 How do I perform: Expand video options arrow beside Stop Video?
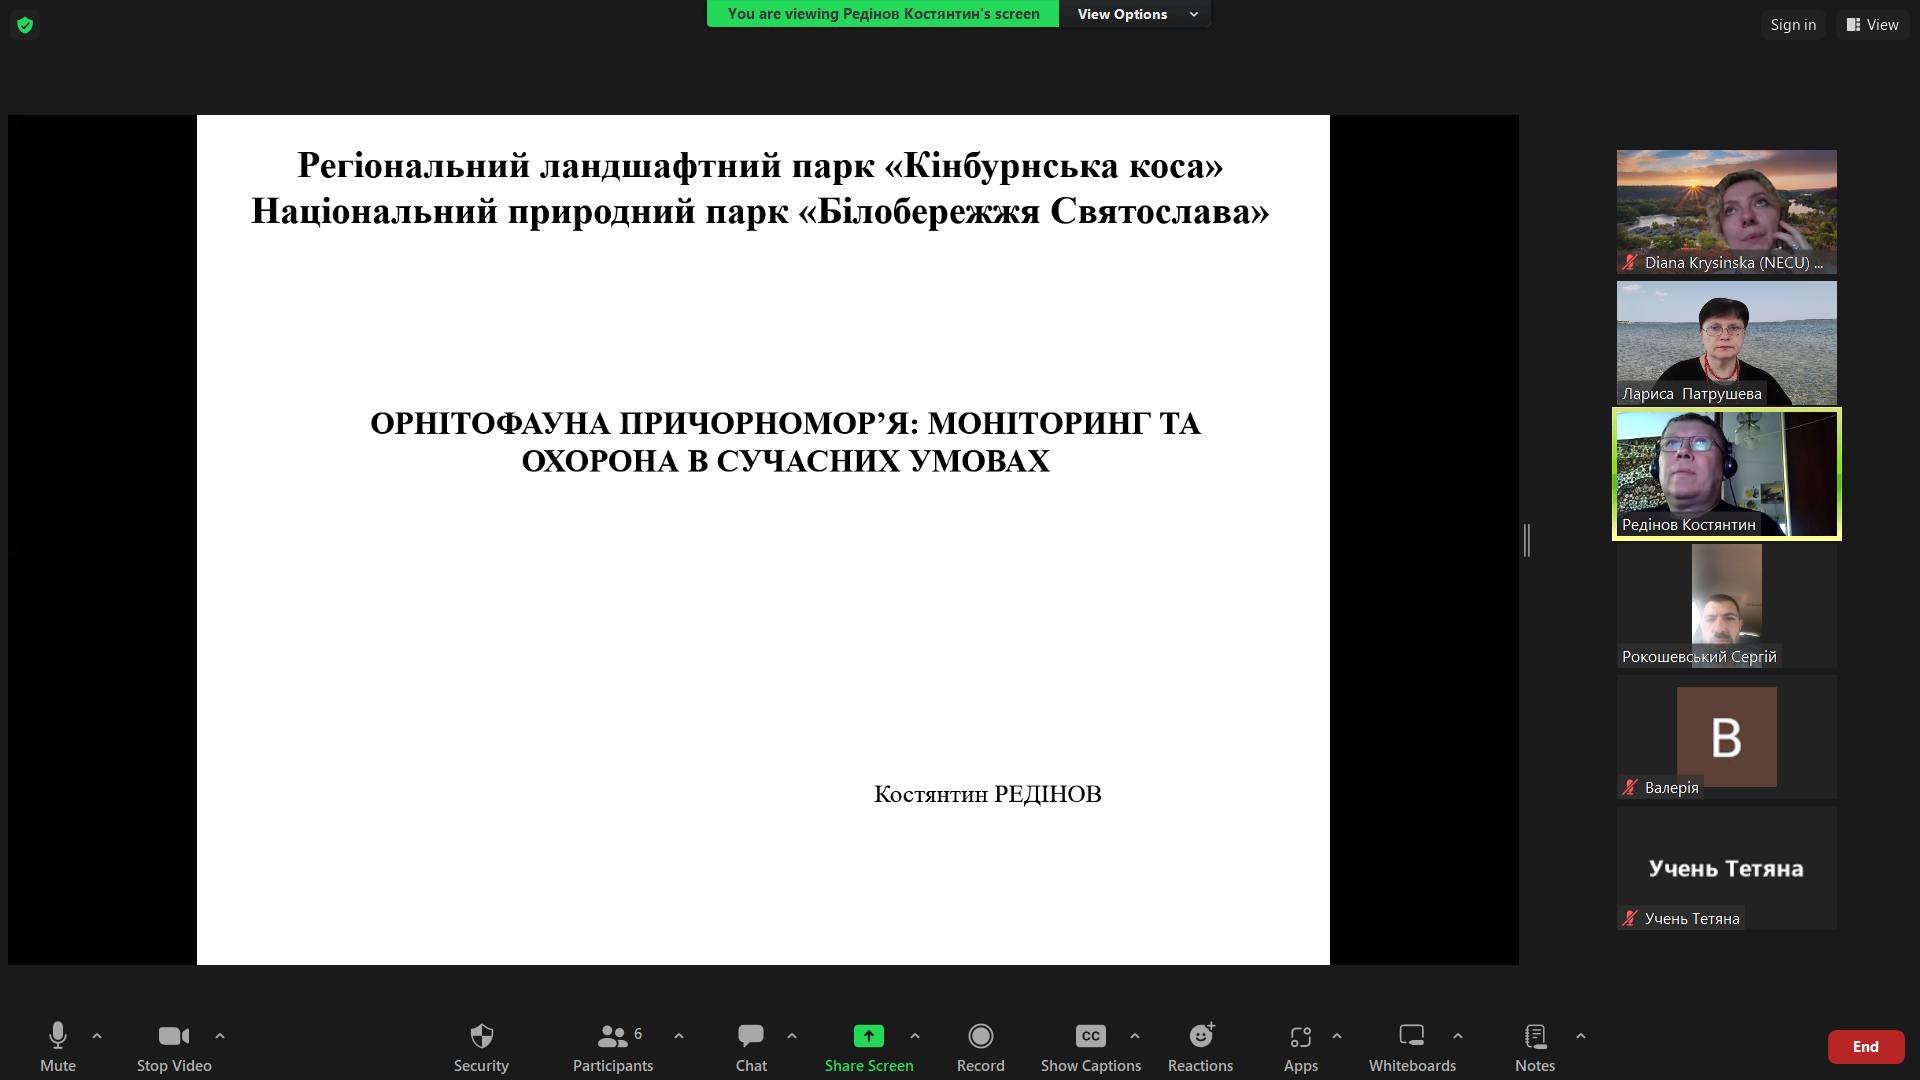[220, 1036]
